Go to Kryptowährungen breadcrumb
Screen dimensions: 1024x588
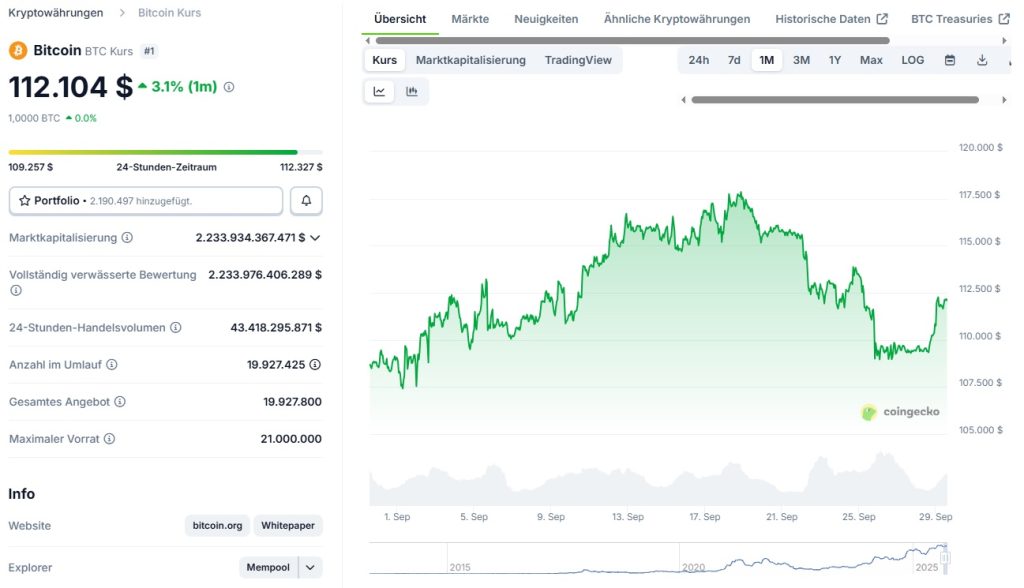tap(56, 12)
